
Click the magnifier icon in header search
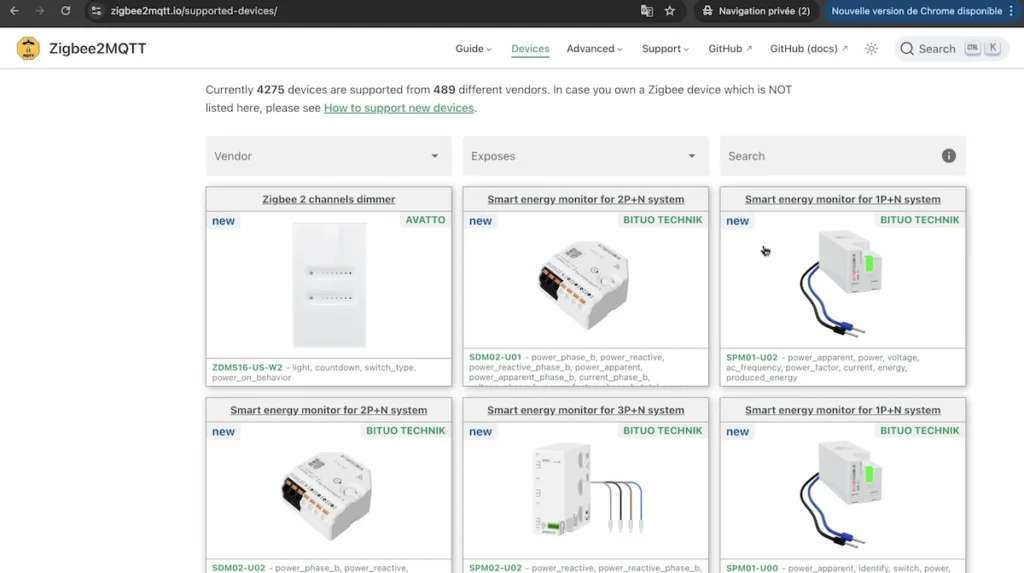(x=906, y=48)
